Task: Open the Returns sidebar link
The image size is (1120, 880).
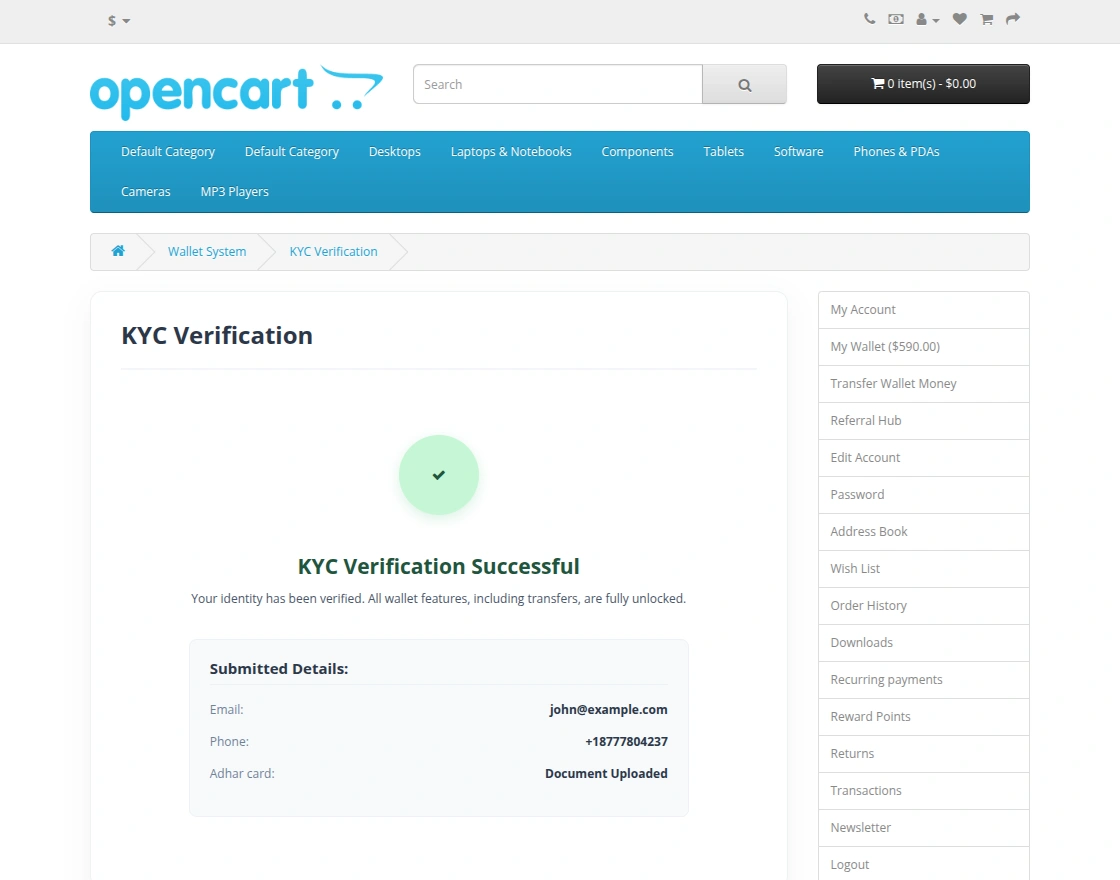Action: coord(924,754)
